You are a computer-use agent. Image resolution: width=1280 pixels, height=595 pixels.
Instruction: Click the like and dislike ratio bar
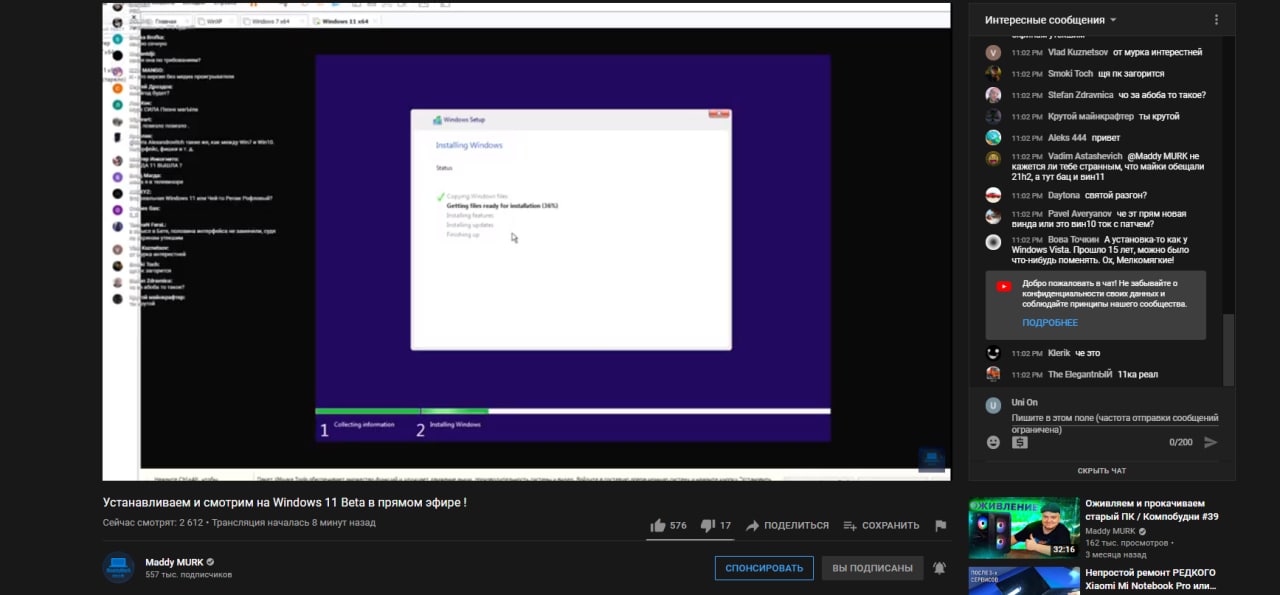coord(690,540)
